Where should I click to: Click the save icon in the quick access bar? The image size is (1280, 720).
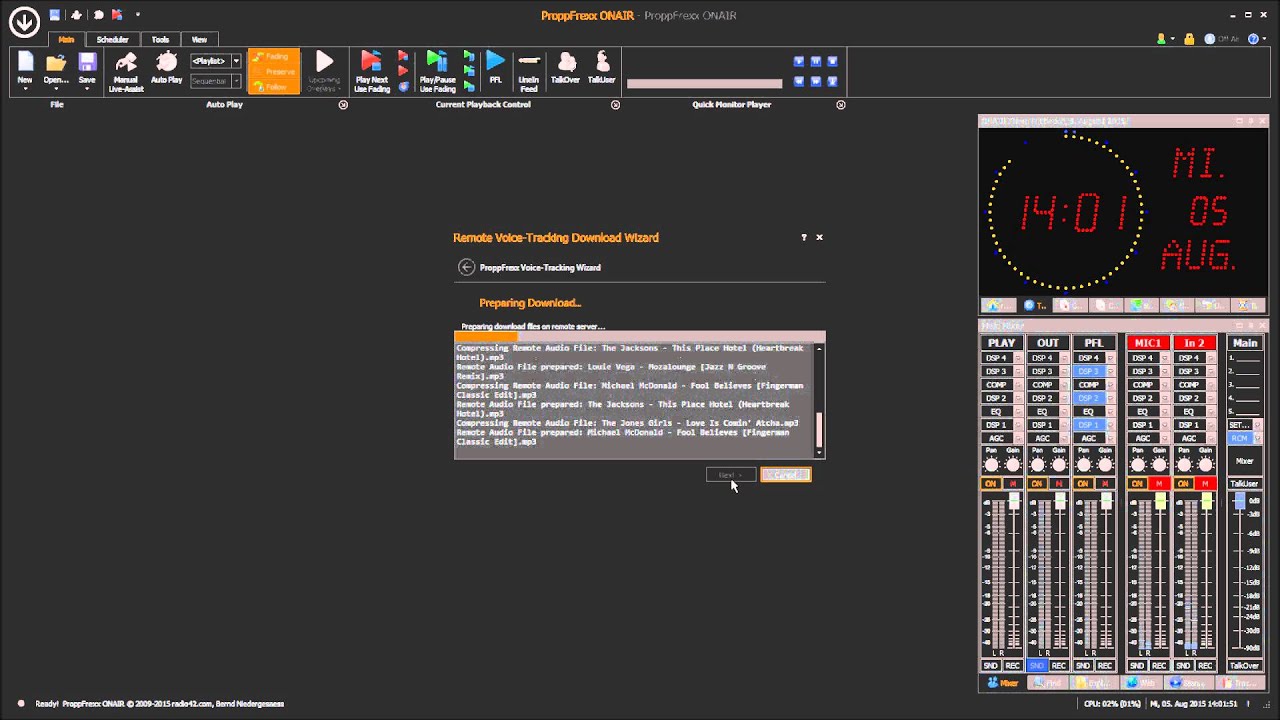(55, 15)
